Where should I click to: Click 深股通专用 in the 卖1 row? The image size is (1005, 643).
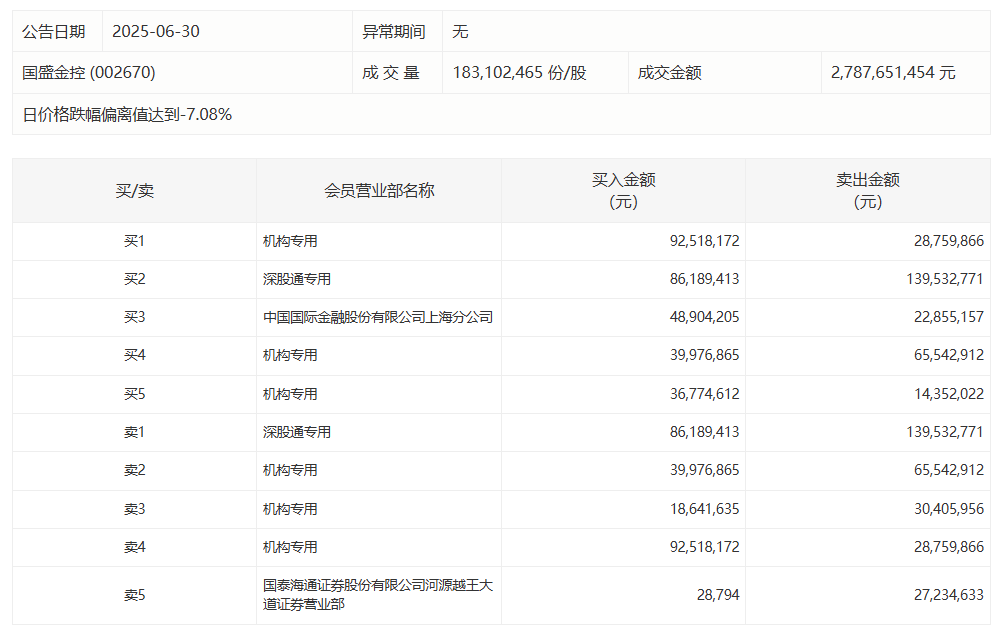point(297,432)
